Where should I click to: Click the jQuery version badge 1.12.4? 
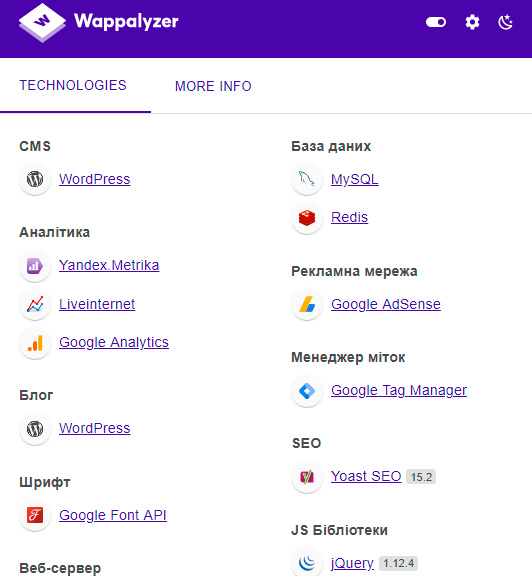point(398,563)
